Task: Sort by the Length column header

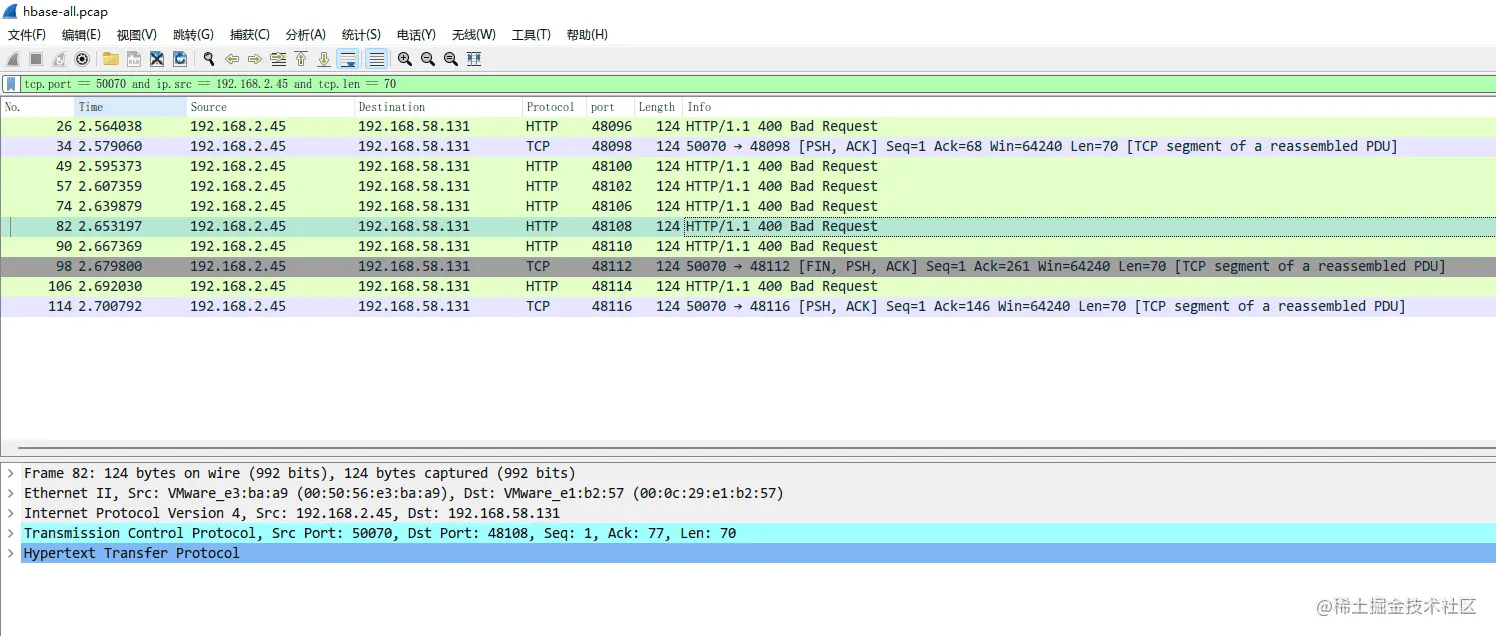Action: pyautogui.click(x=658, y=107)
